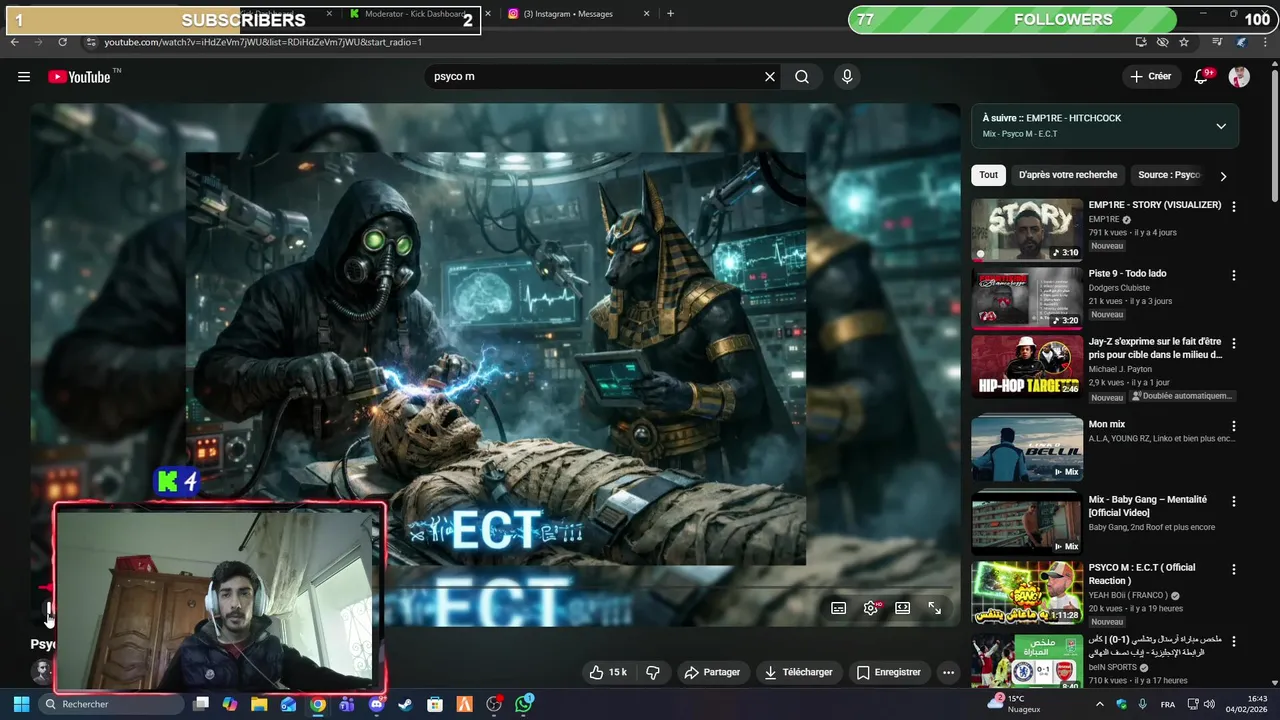Open a new Chrome tab
The height and width of the screenshot is (720, 1280).
[670, 14]
